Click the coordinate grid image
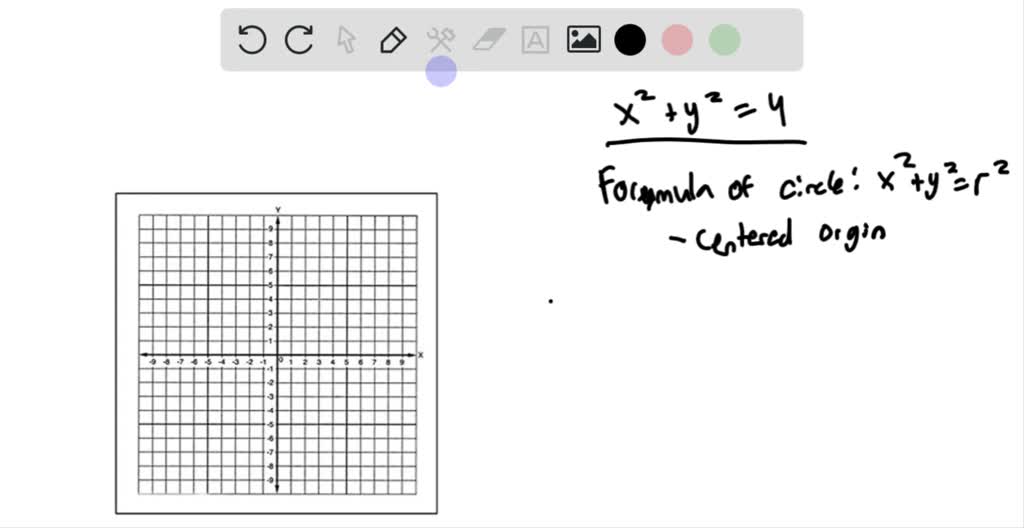1024x528 pixels. click(277, 354)
